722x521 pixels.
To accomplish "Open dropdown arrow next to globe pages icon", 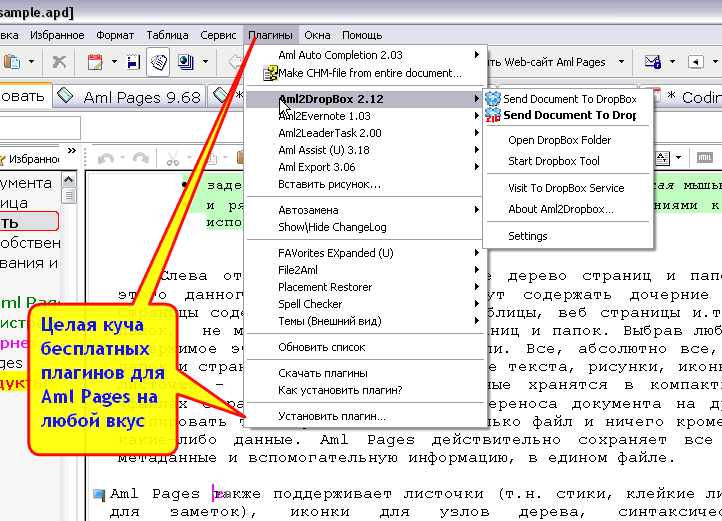I will [x=205, y=61].
